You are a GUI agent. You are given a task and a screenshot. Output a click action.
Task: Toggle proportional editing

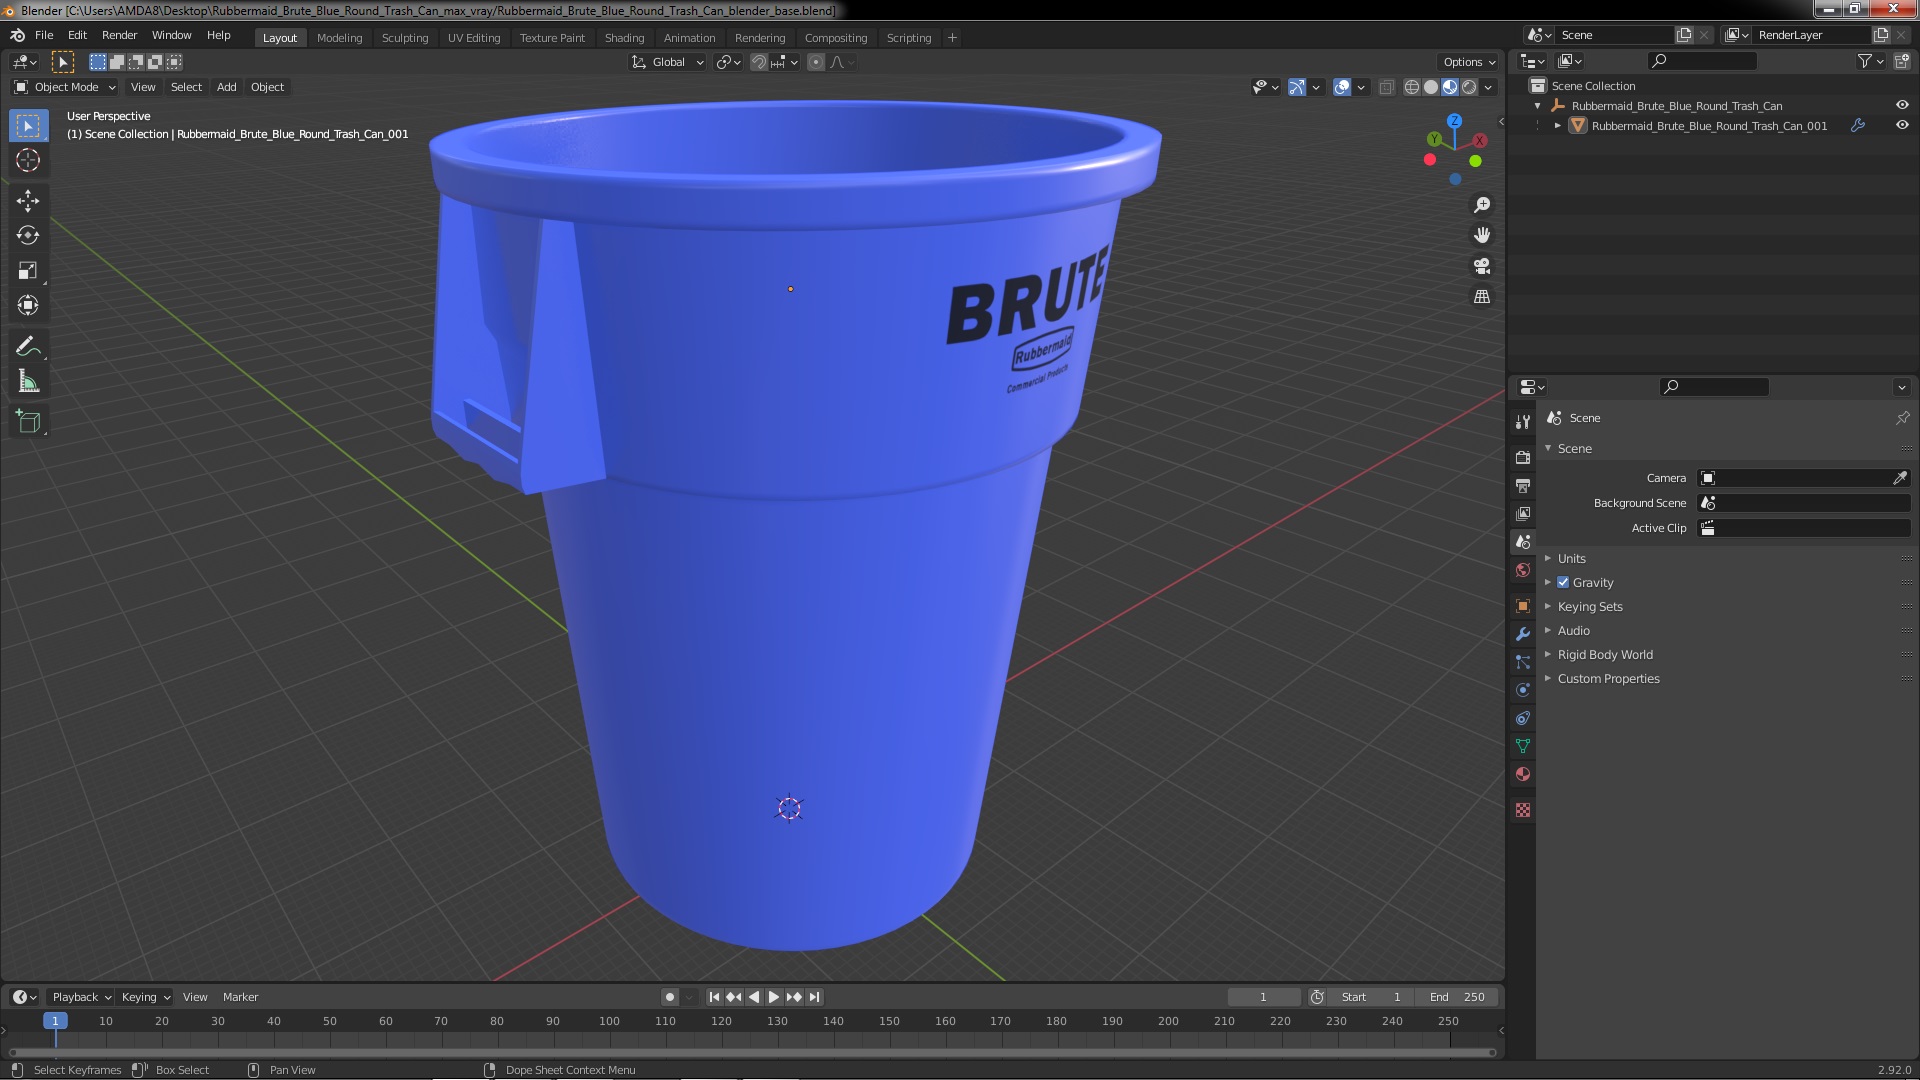tap(816, 62)
